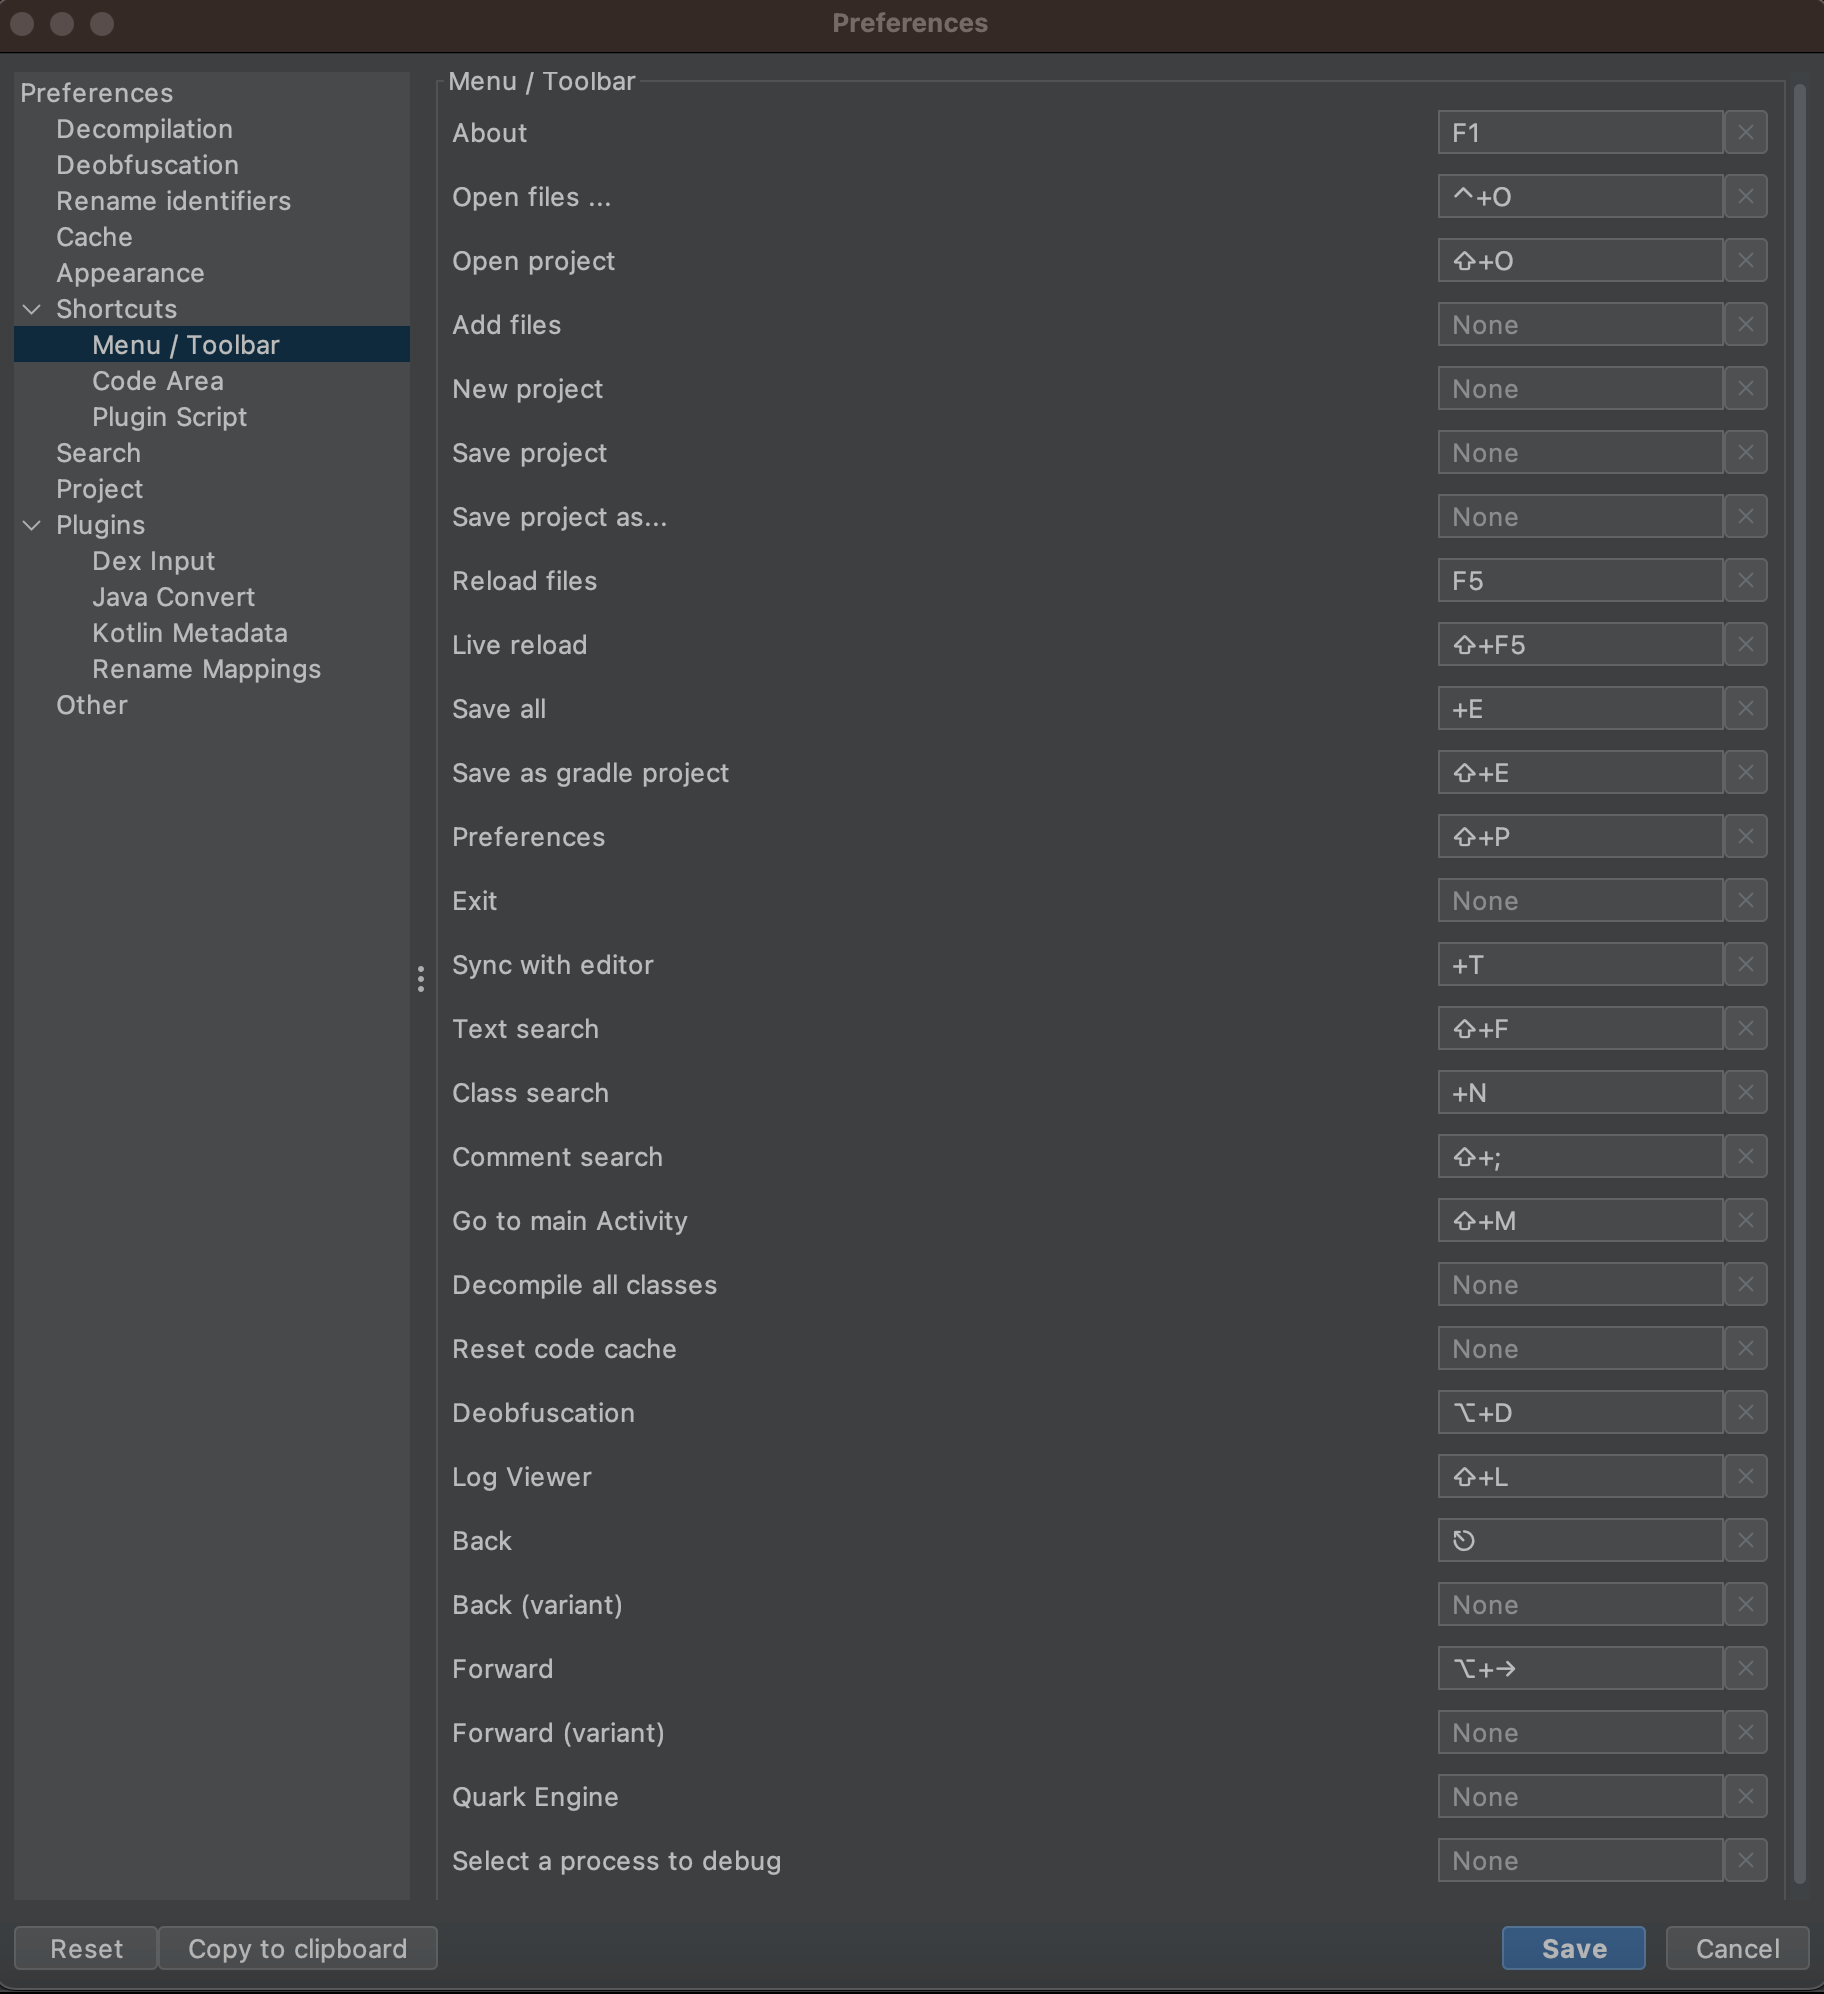
Task: Clear the Reload files shortcut
Action: pyautogui.click(x=1745, y=580)
